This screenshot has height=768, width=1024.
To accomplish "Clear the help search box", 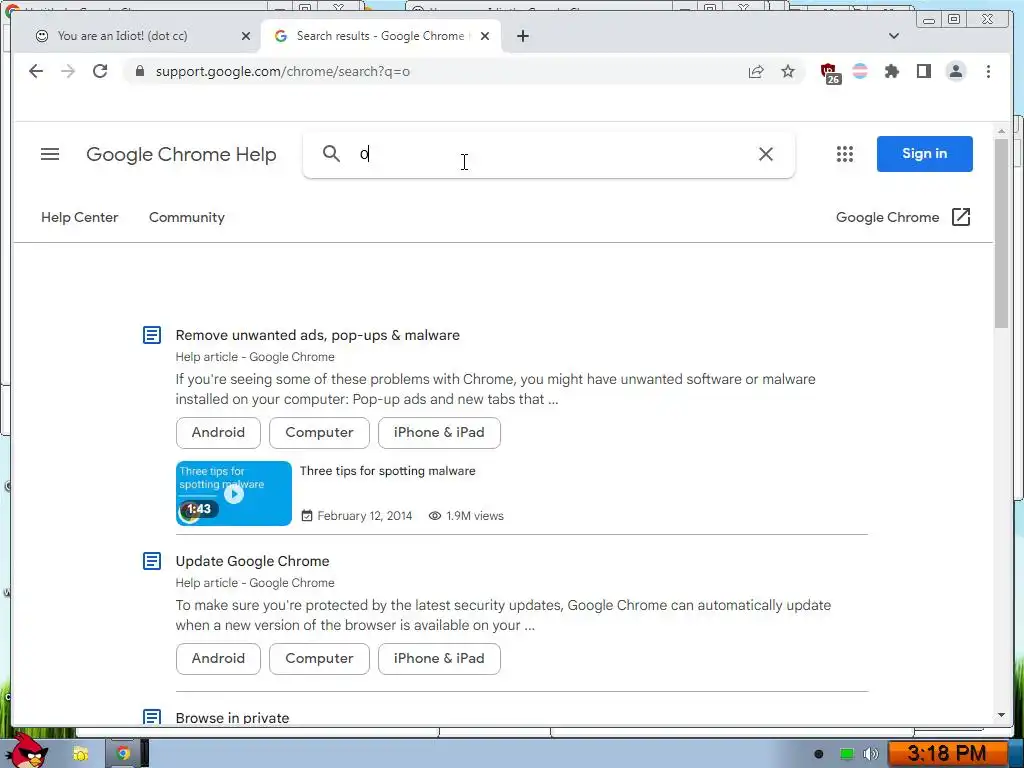I will click(765, 154).
